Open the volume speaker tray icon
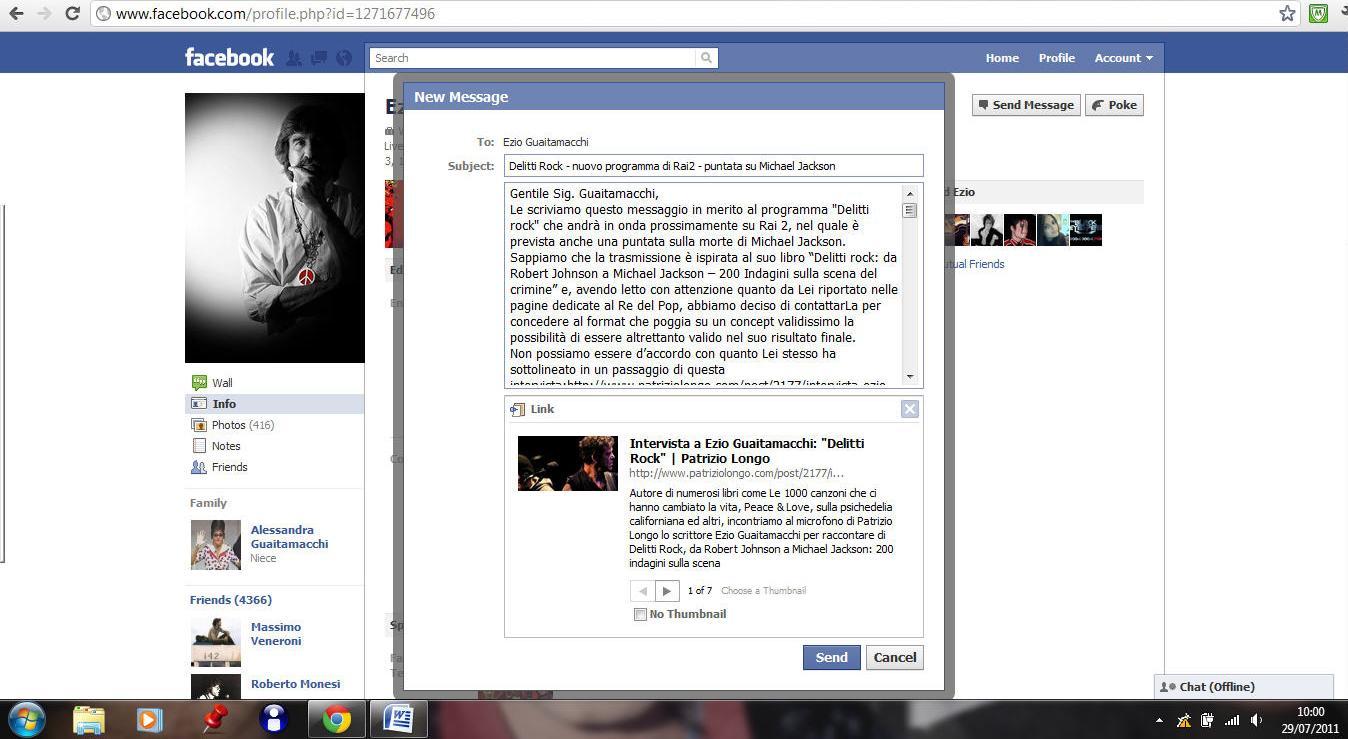Viewport: 1348px width, 739px height. point(1257,720)
